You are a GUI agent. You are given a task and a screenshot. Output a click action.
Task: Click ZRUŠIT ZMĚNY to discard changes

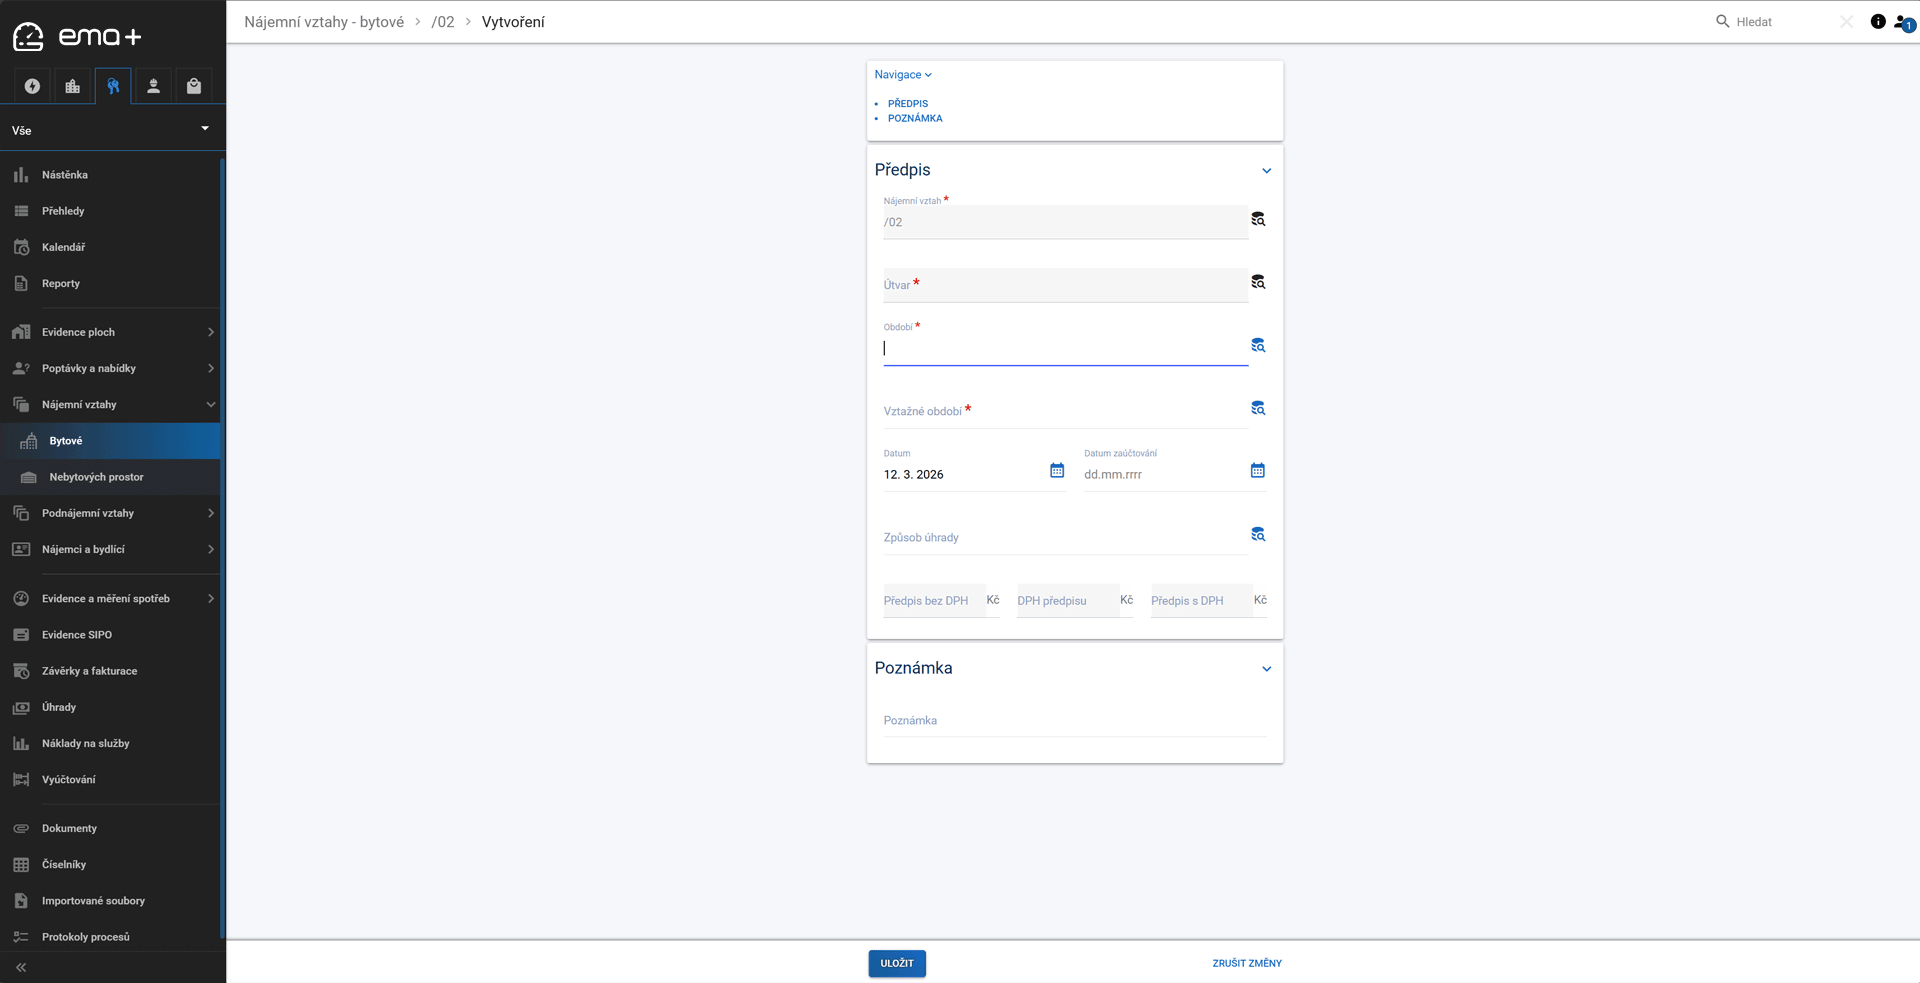[x=1246, y=963]
